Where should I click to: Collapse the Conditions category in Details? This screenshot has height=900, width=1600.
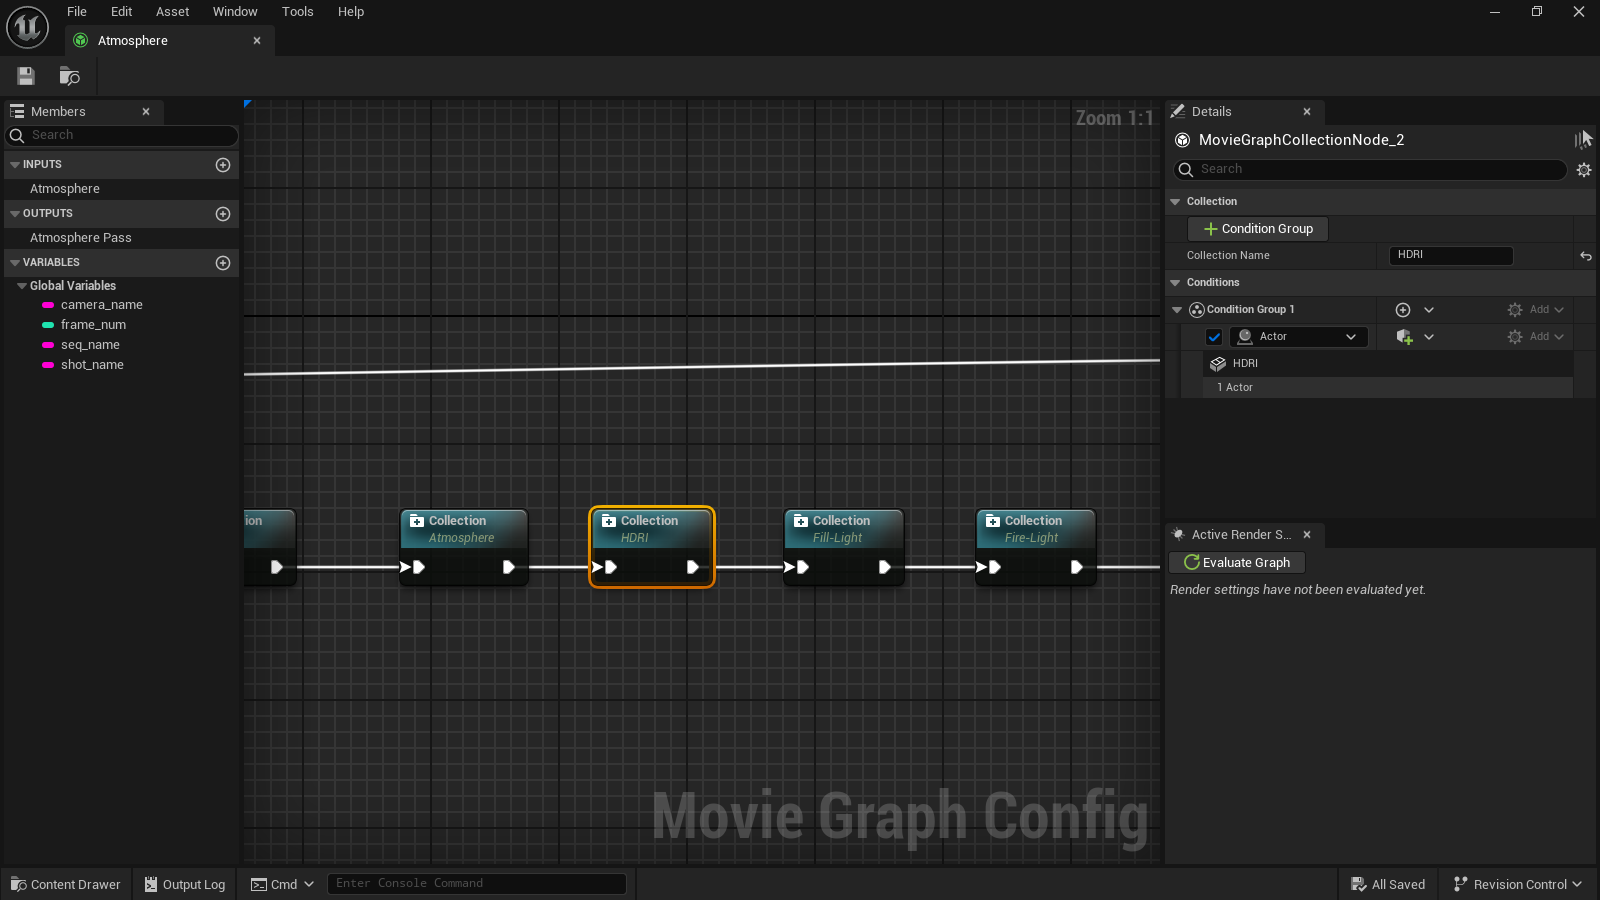(1176, 283)
